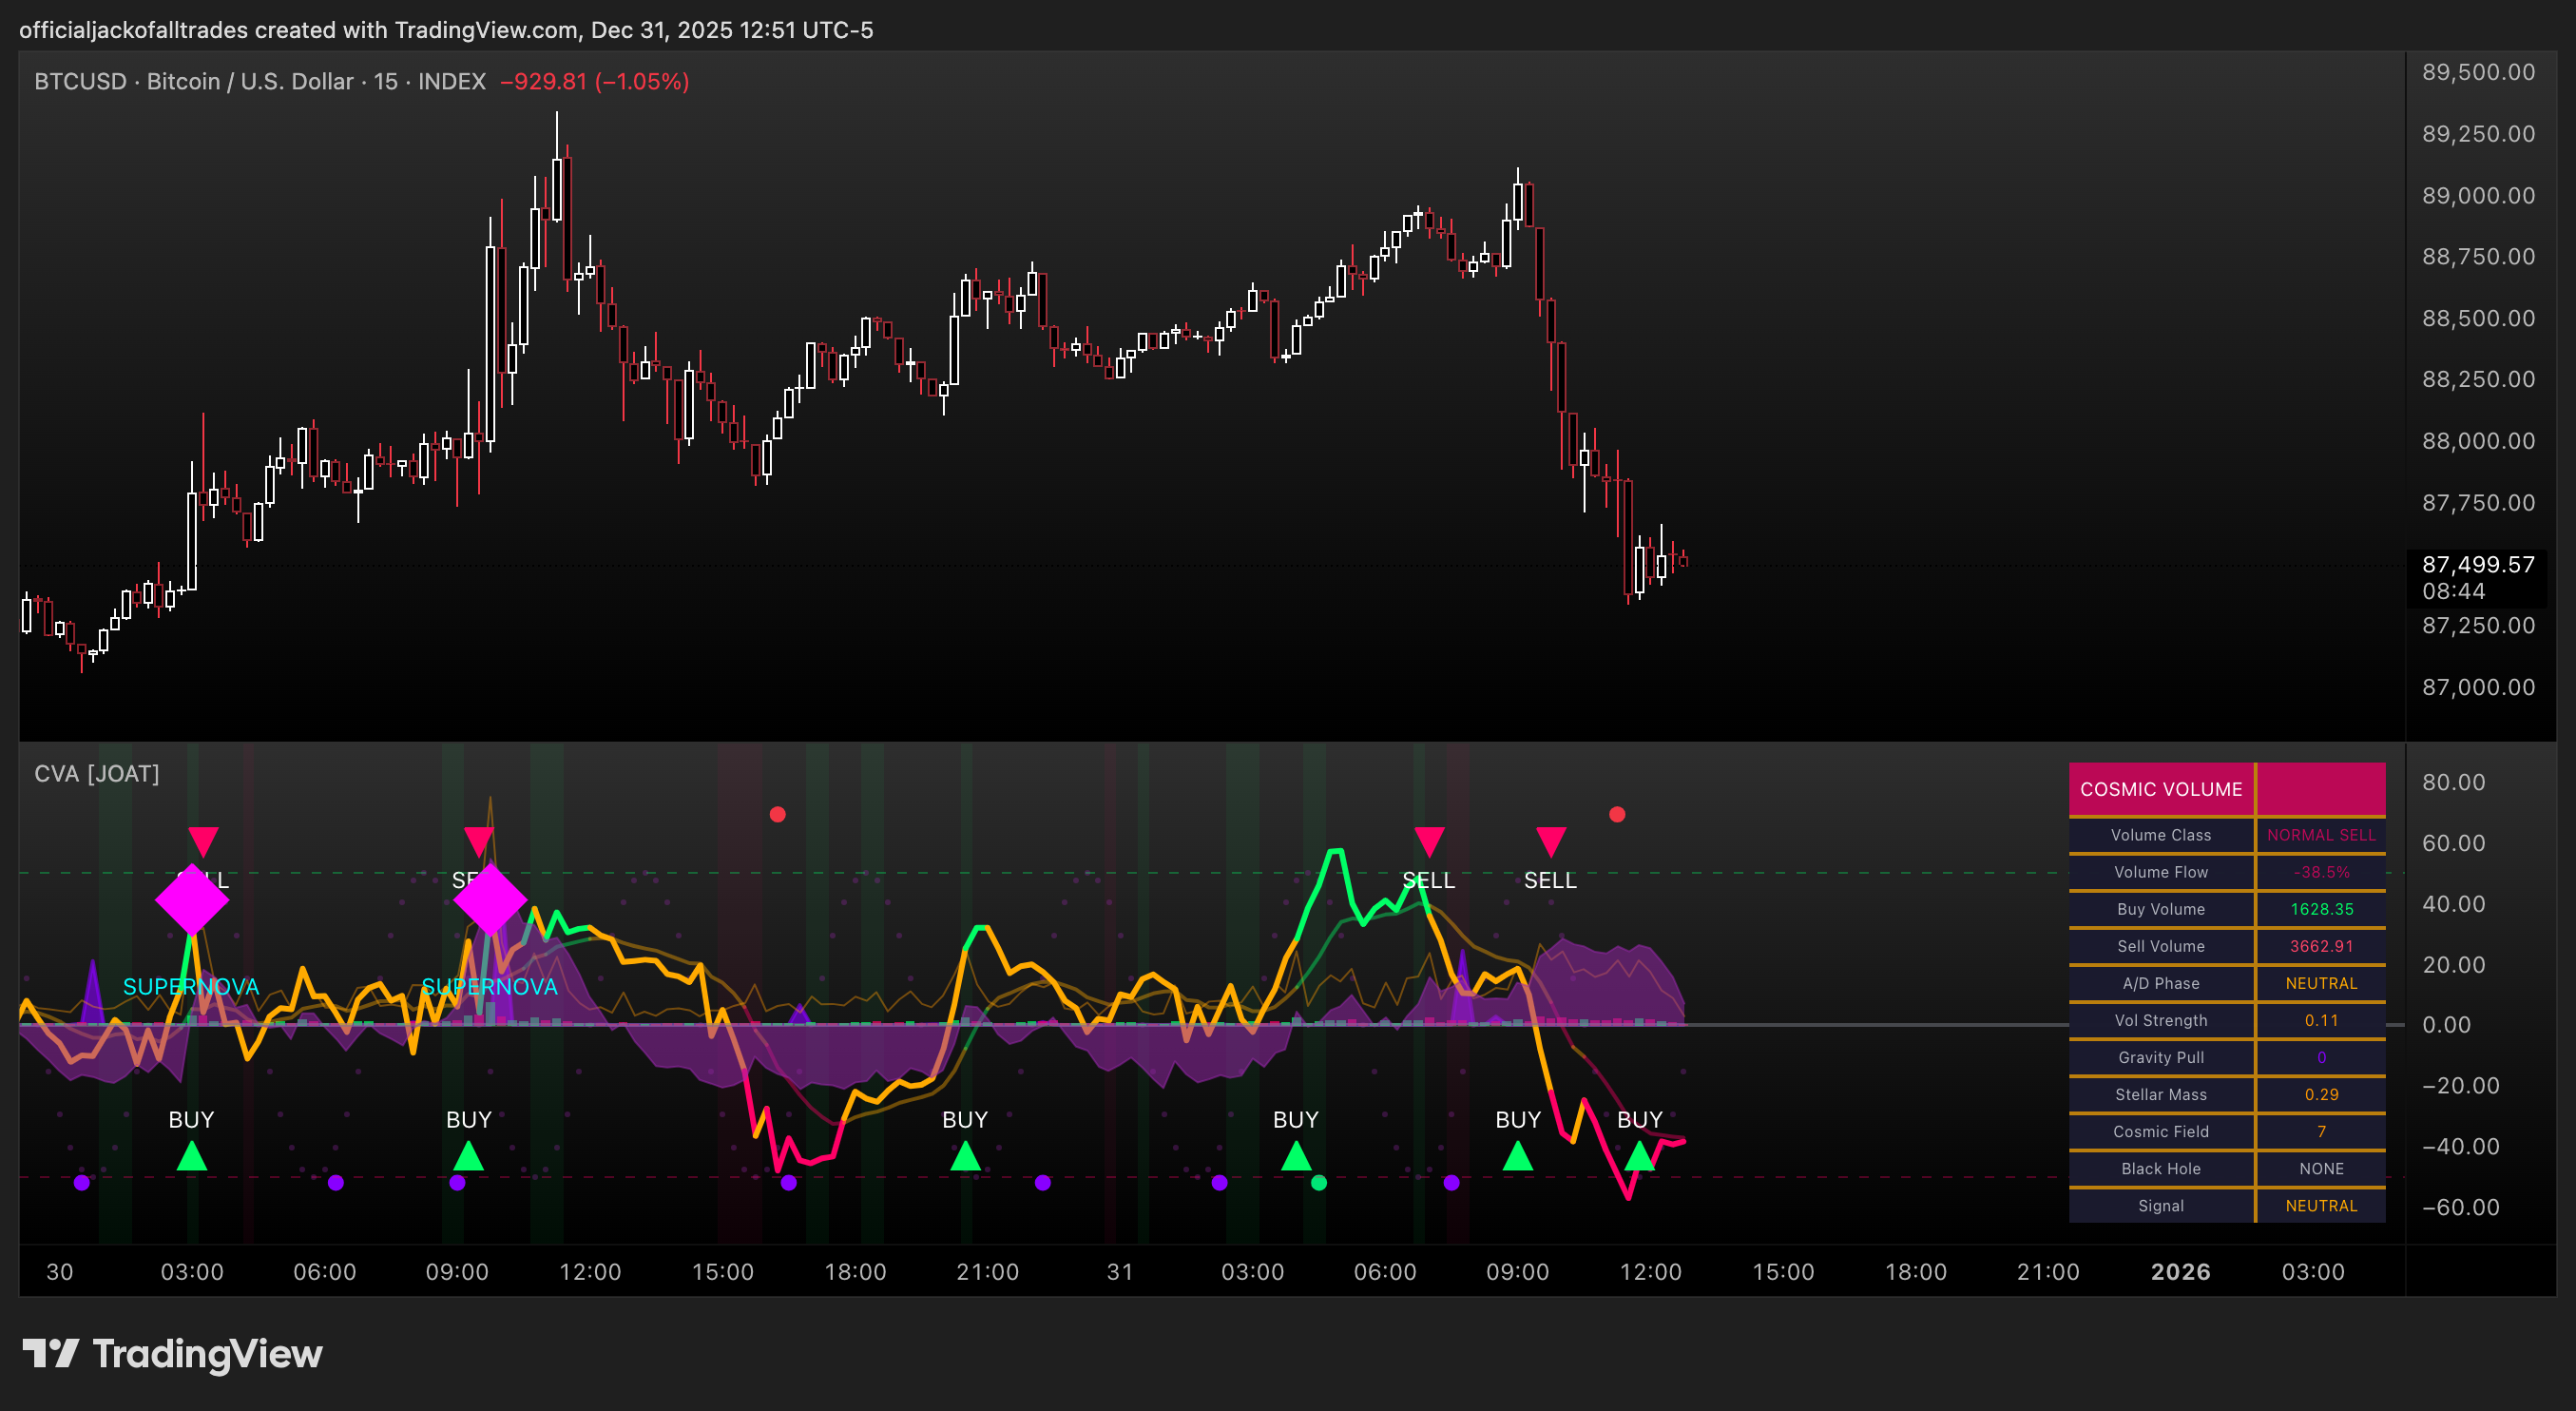The height and width of the screenshot is (1411, 2576).
Task: Click the 89,500.00 price axis label
Action: (x=2478, y=72)
